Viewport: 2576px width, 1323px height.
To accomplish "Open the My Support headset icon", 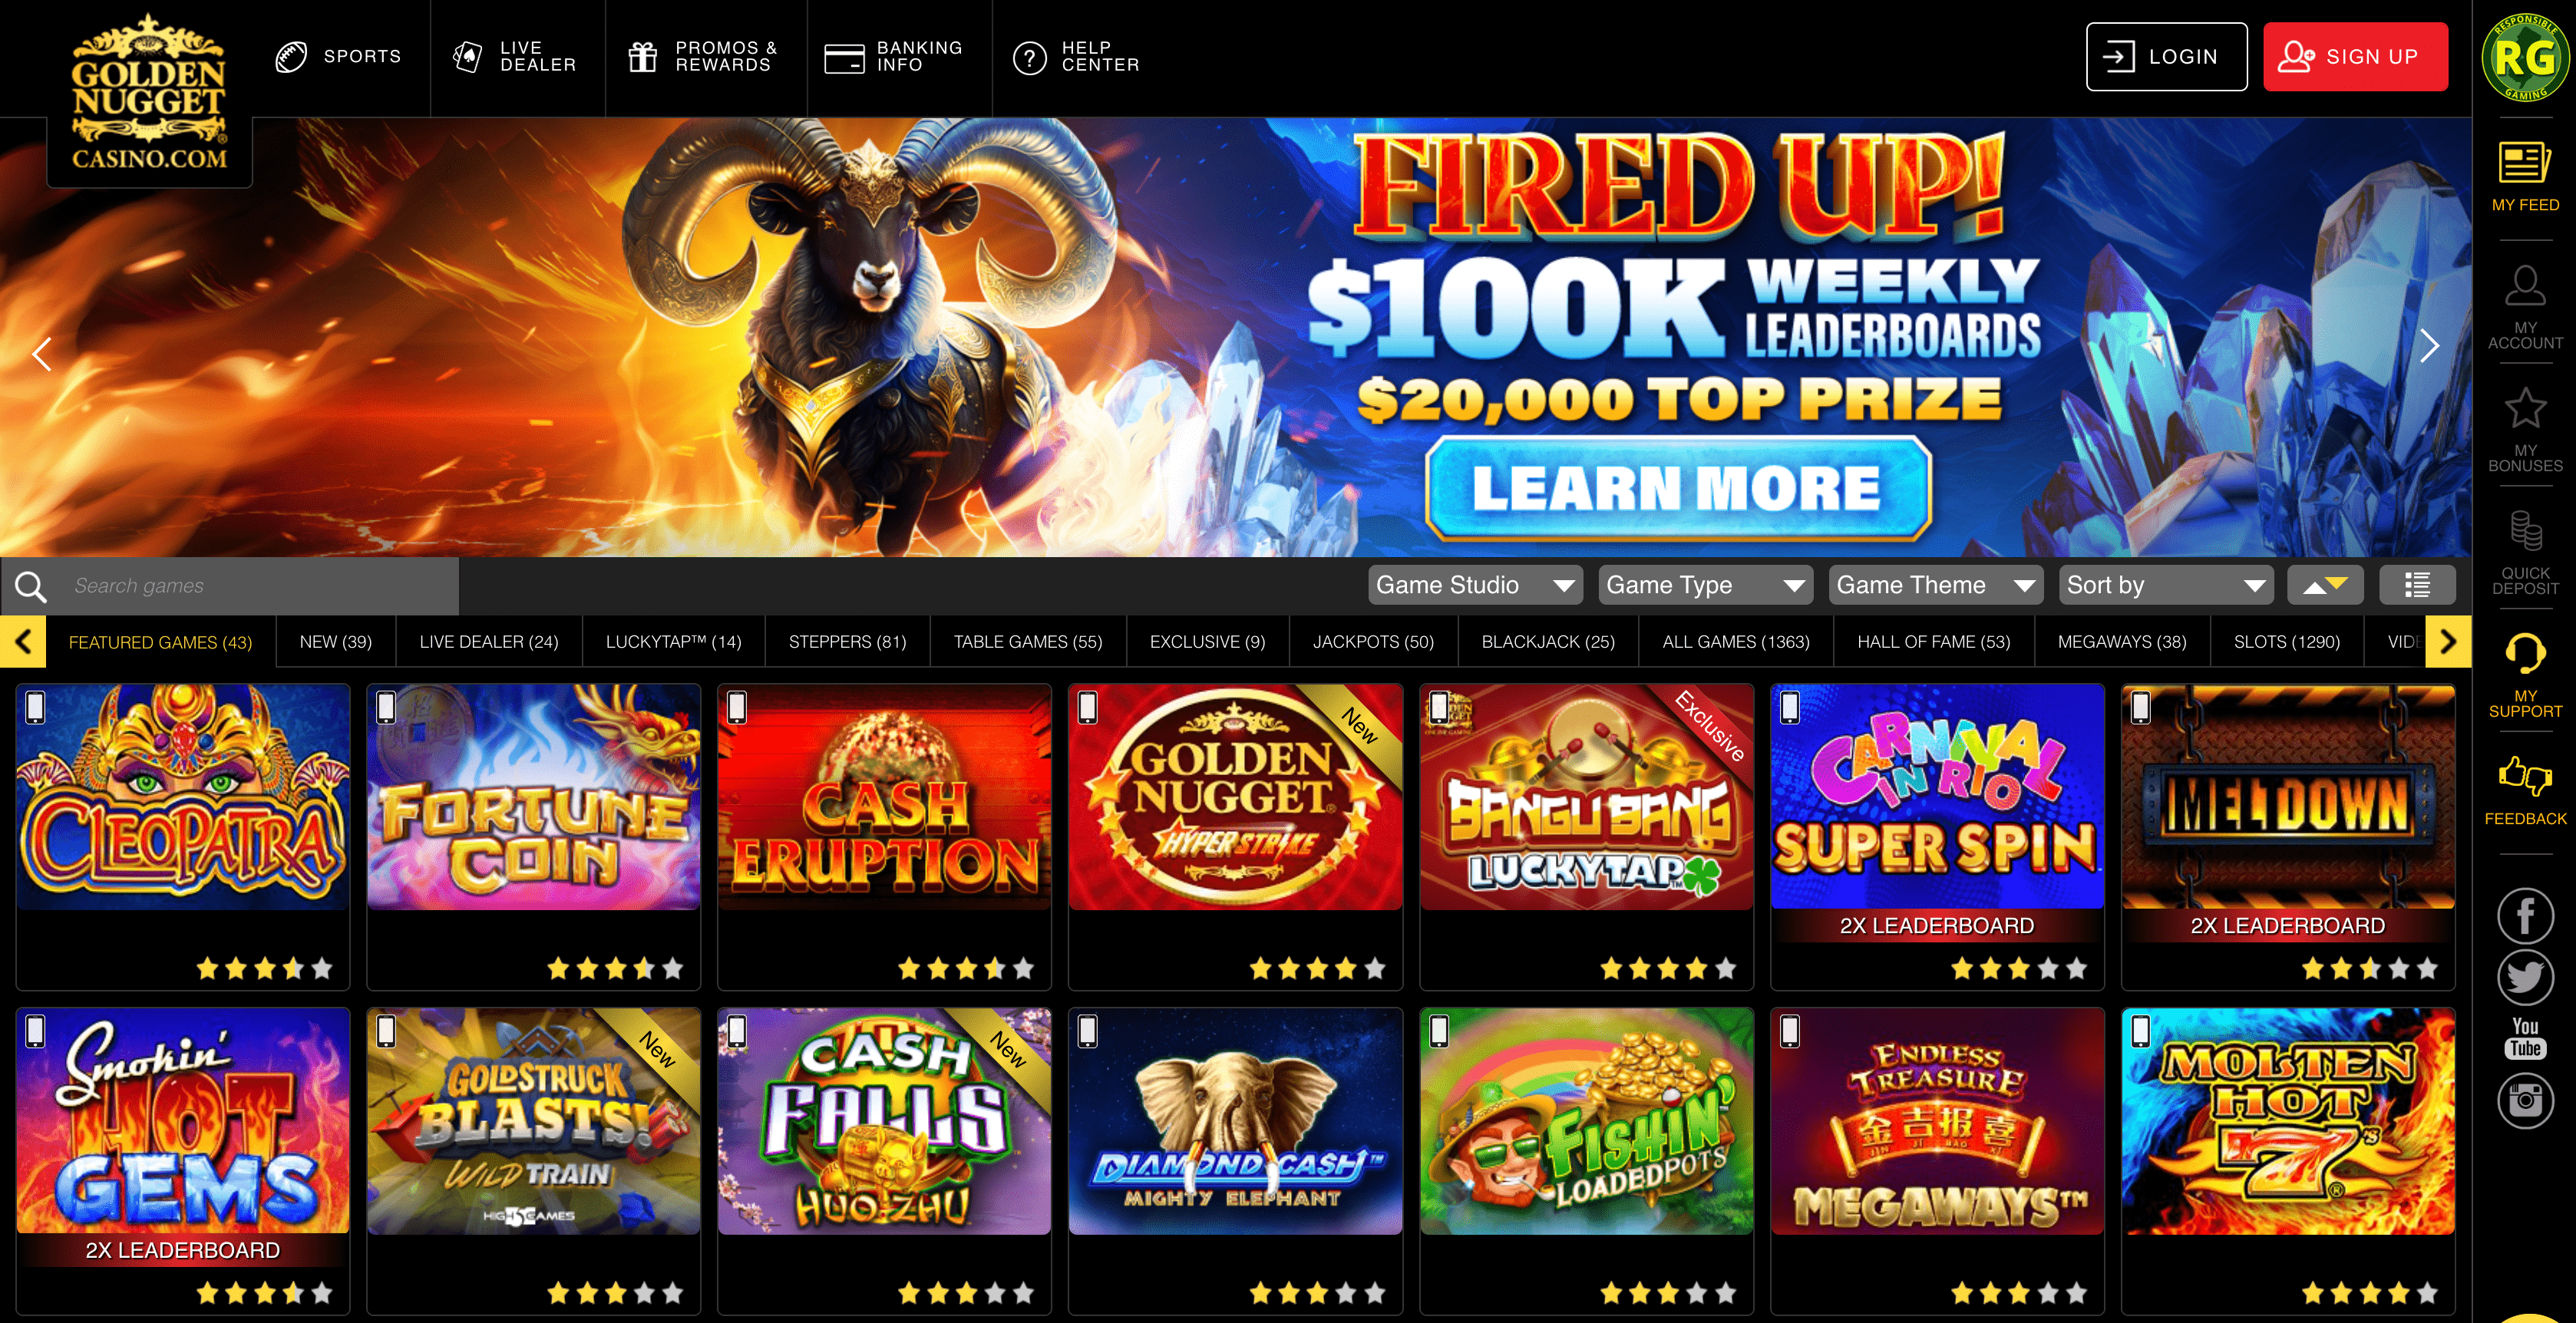I will point(2525,654).
